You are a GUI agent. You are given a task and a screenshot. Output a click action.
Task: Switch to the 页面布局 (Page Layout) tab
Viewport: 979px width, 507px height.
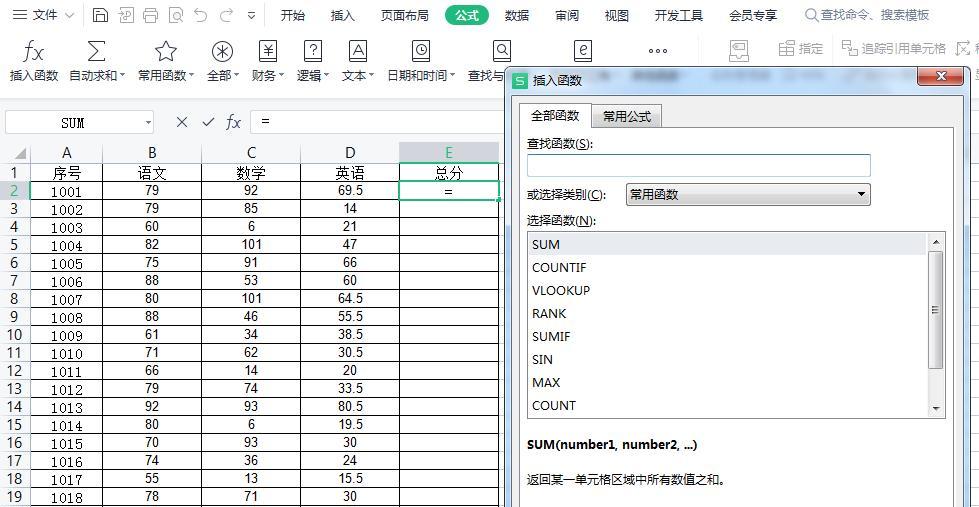point(405,16)
